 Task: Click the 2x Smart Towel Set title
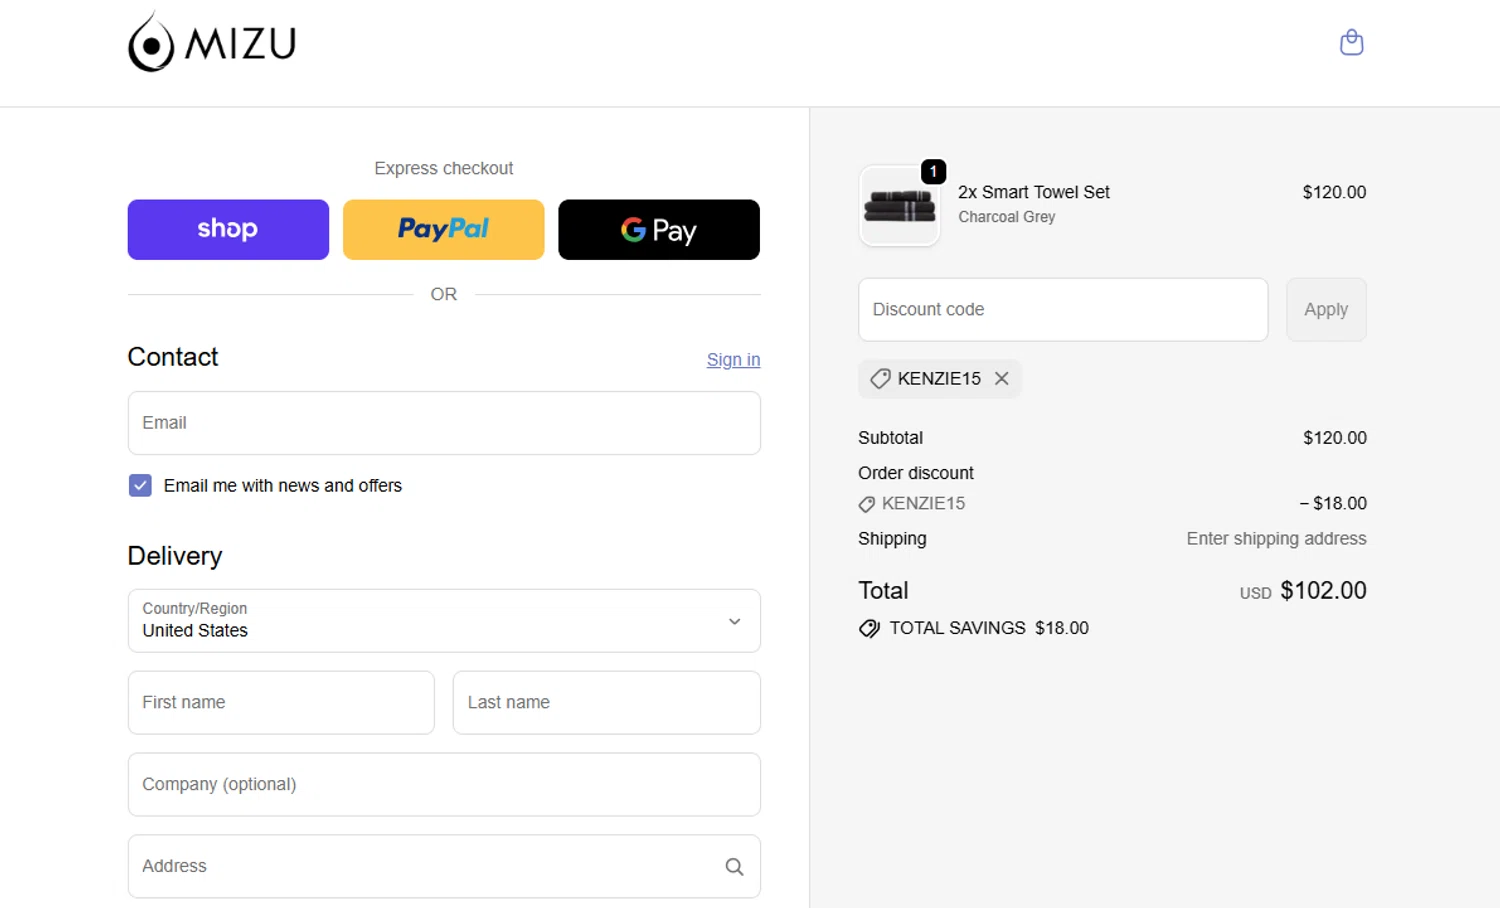(x=1034, y=192)
